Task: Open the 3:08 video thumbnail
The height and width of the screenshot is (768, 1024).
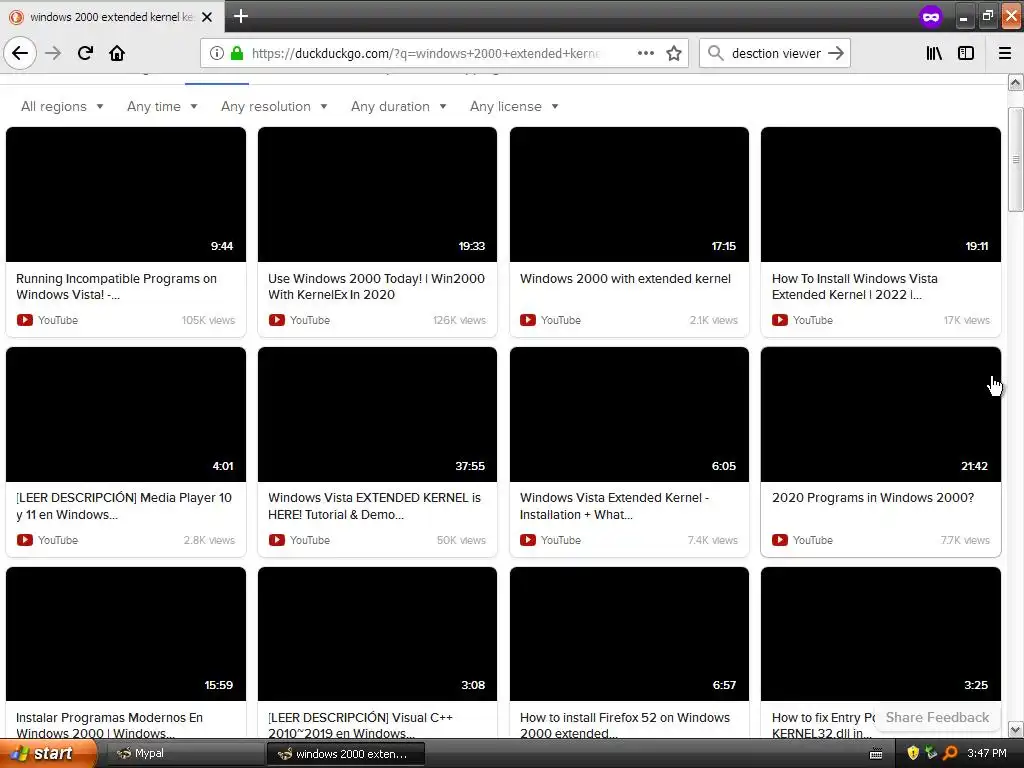Action: [x=377, y=634]
